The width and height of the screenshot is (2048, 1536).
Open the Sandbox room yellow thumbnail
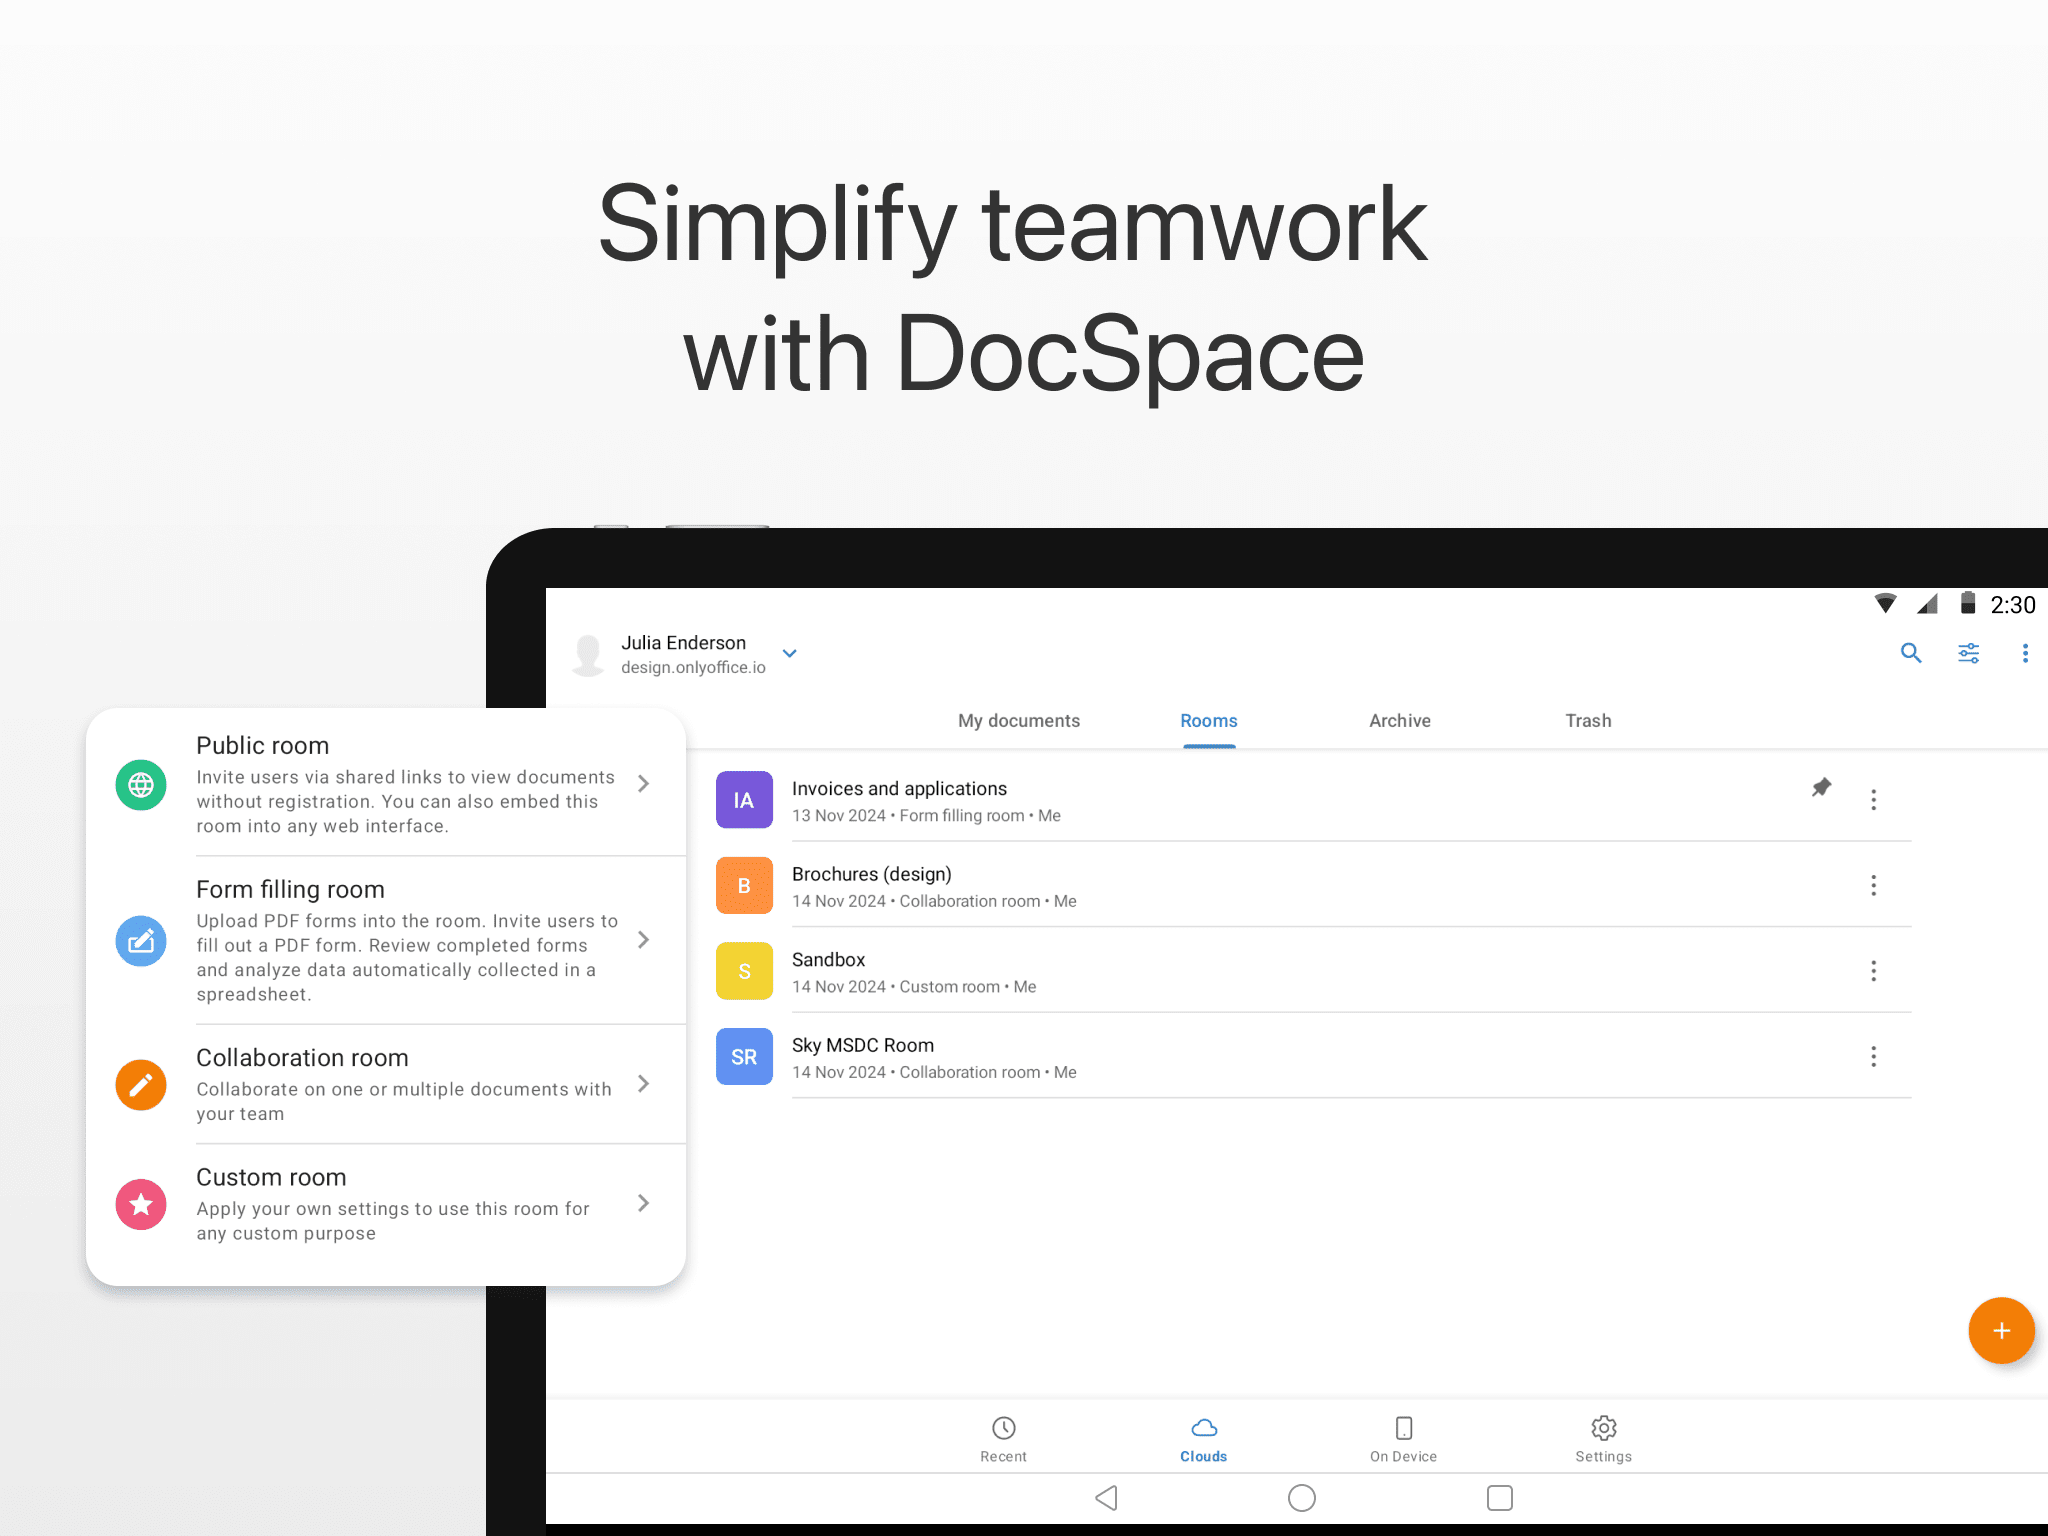744,971
